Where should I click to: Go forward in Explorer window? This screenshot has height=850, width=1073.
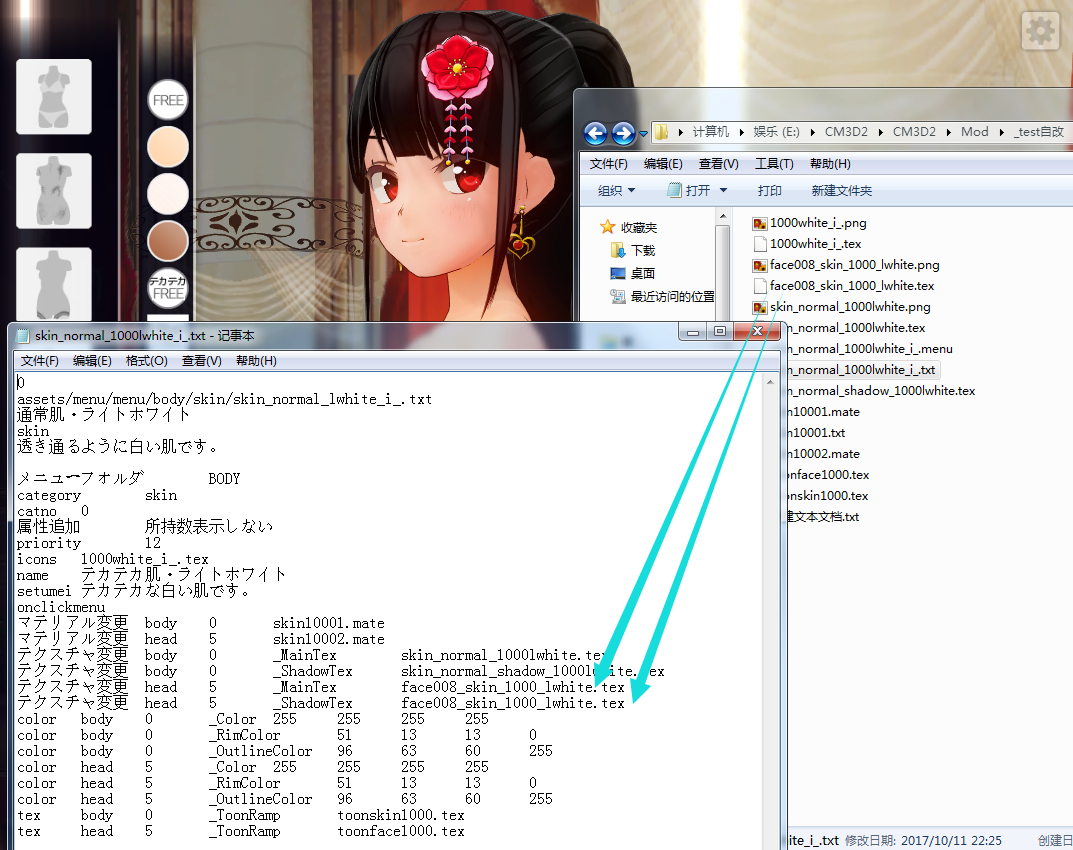tap(623, 133)
